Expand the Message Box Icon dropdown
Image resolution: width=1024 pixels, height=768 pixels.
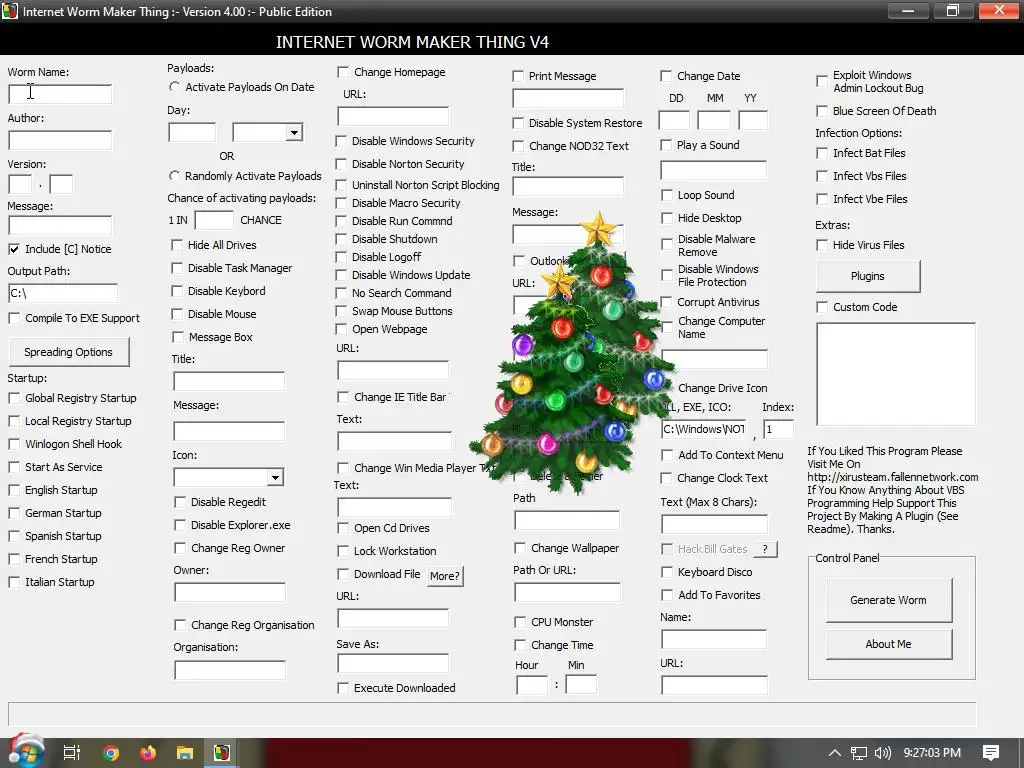click(276, 477)
